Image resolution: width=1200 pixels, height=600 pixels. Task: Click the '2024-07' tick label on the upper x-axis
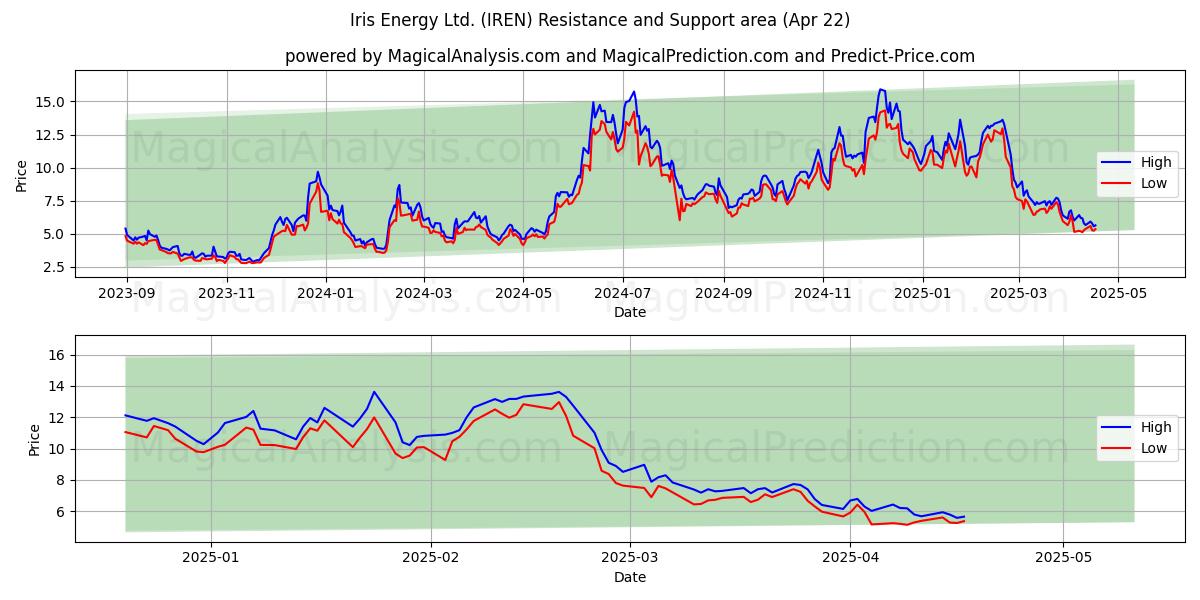[x=624, y=293]
